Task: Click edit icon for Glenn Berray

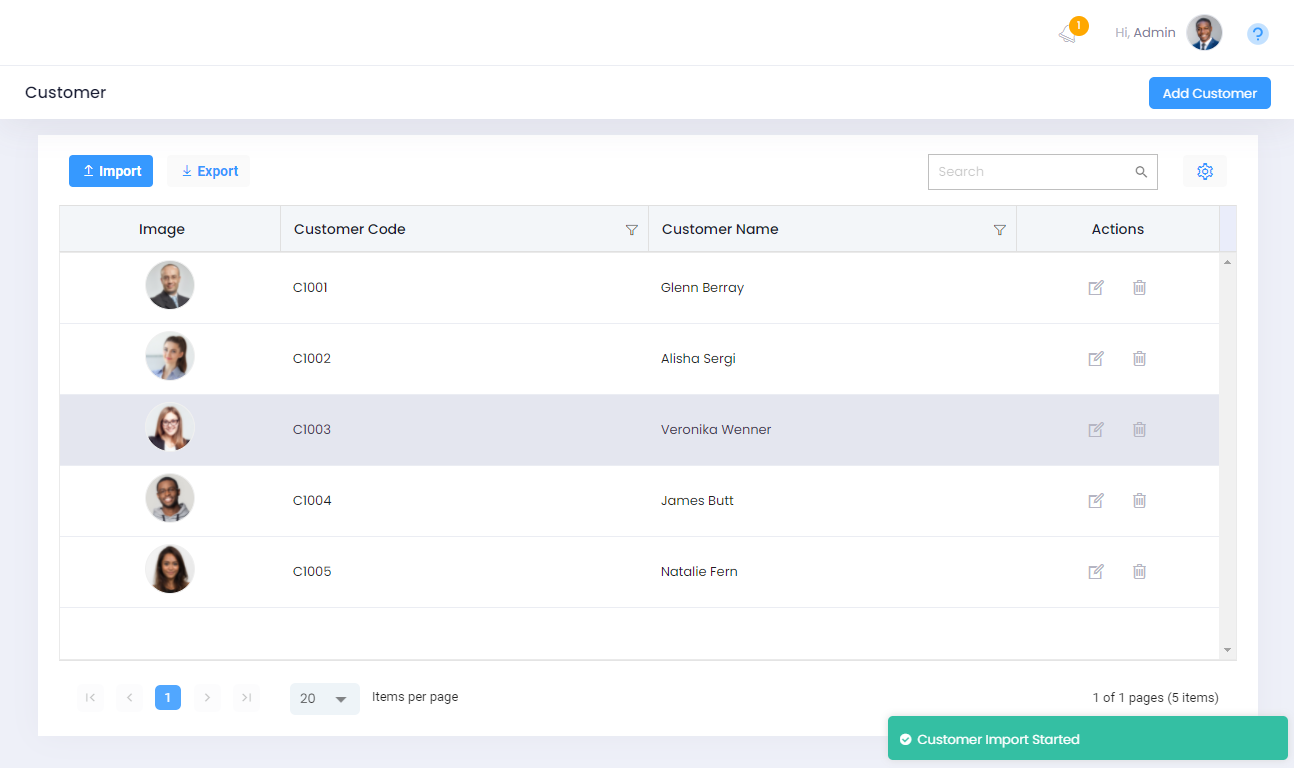Action: point(1096,288)
